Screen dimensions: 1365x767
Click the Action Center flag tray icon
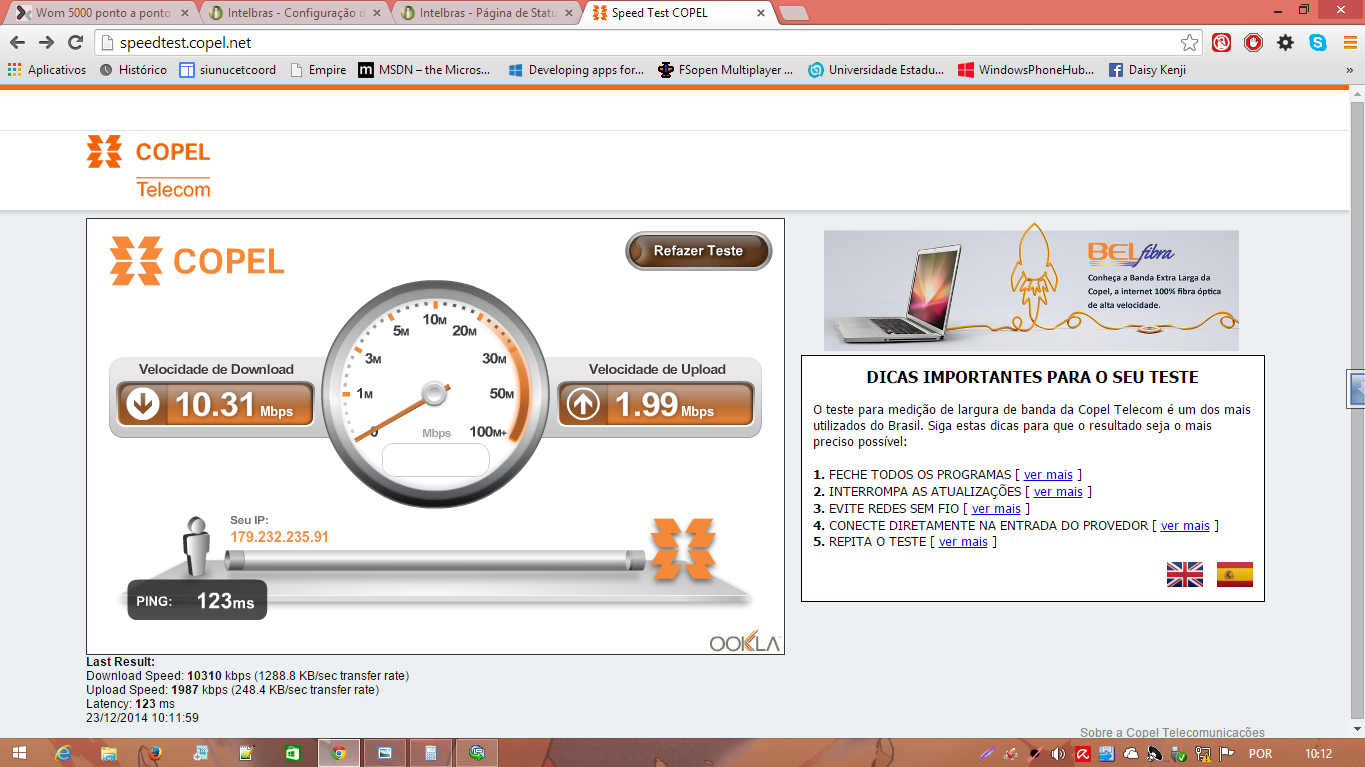coord(1226,753)
